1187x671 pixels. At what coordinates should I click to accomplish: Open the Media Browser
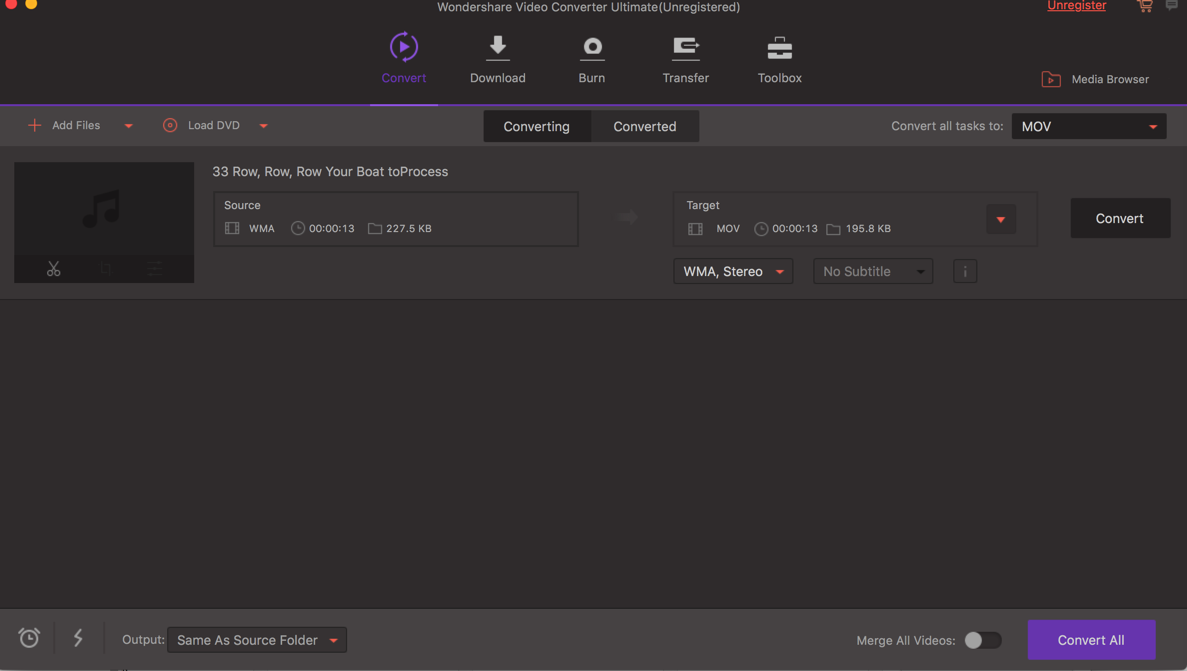1095,79
